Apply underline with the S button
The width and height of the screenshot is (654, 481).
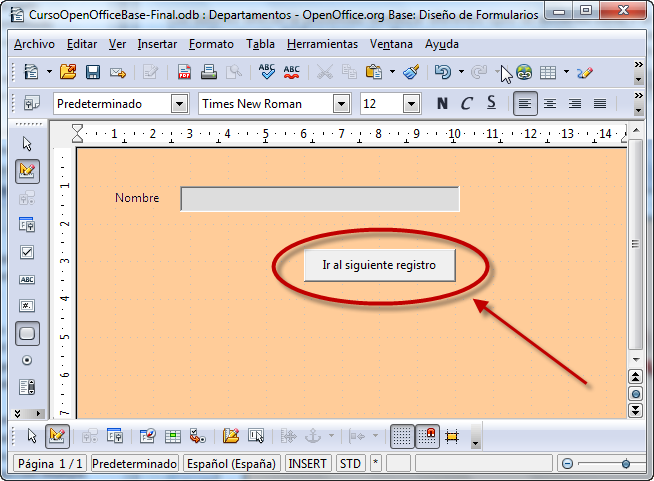point(491,103)
